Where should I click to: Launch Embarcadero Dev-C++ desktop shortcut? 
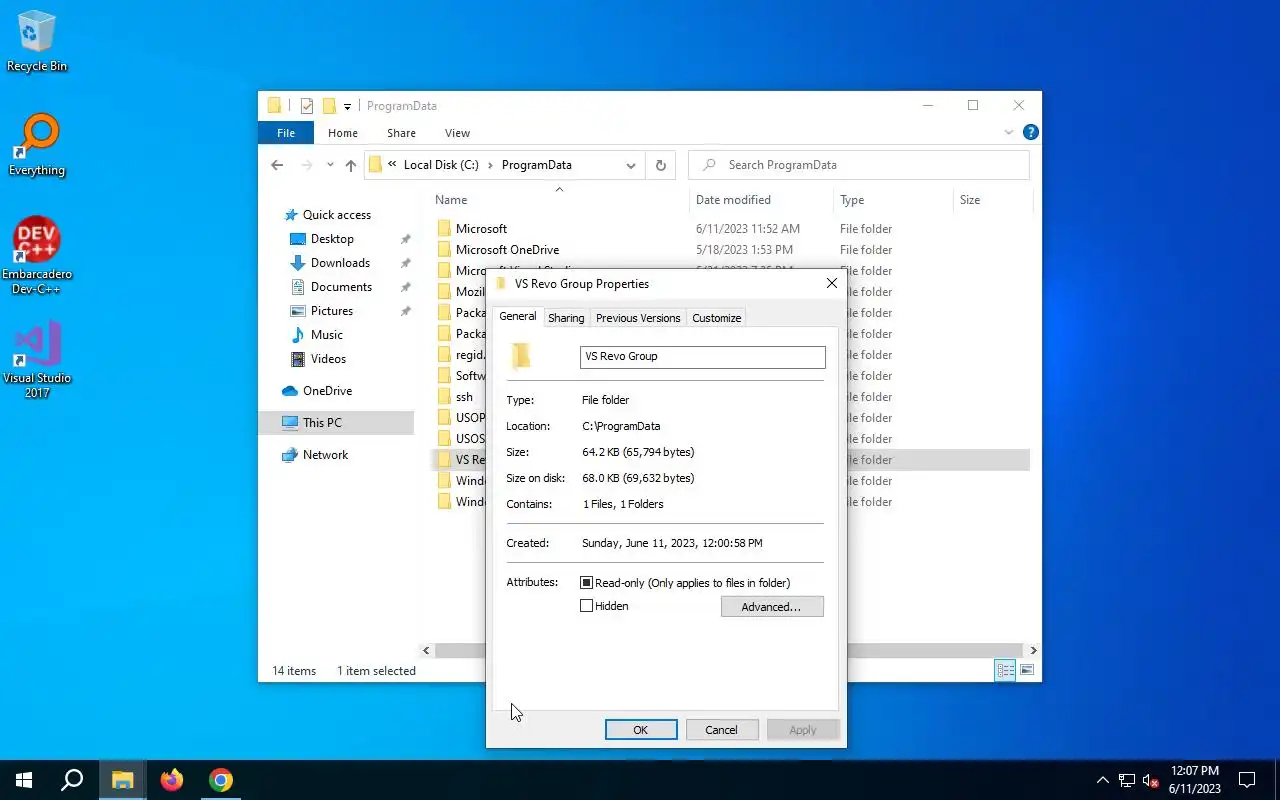[37, 255]
